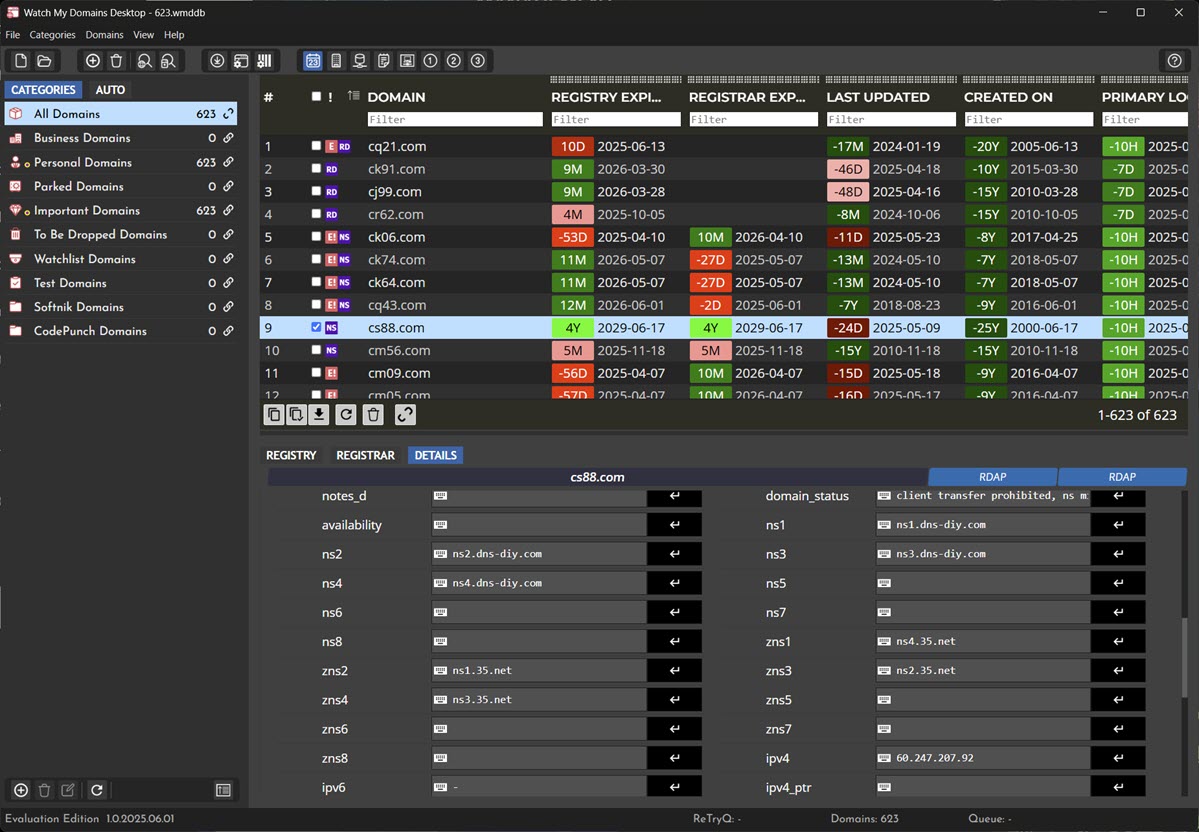The image size is (1199, 832).
Task: Switch to custom view number 3
Action: (x=478, y=60)
